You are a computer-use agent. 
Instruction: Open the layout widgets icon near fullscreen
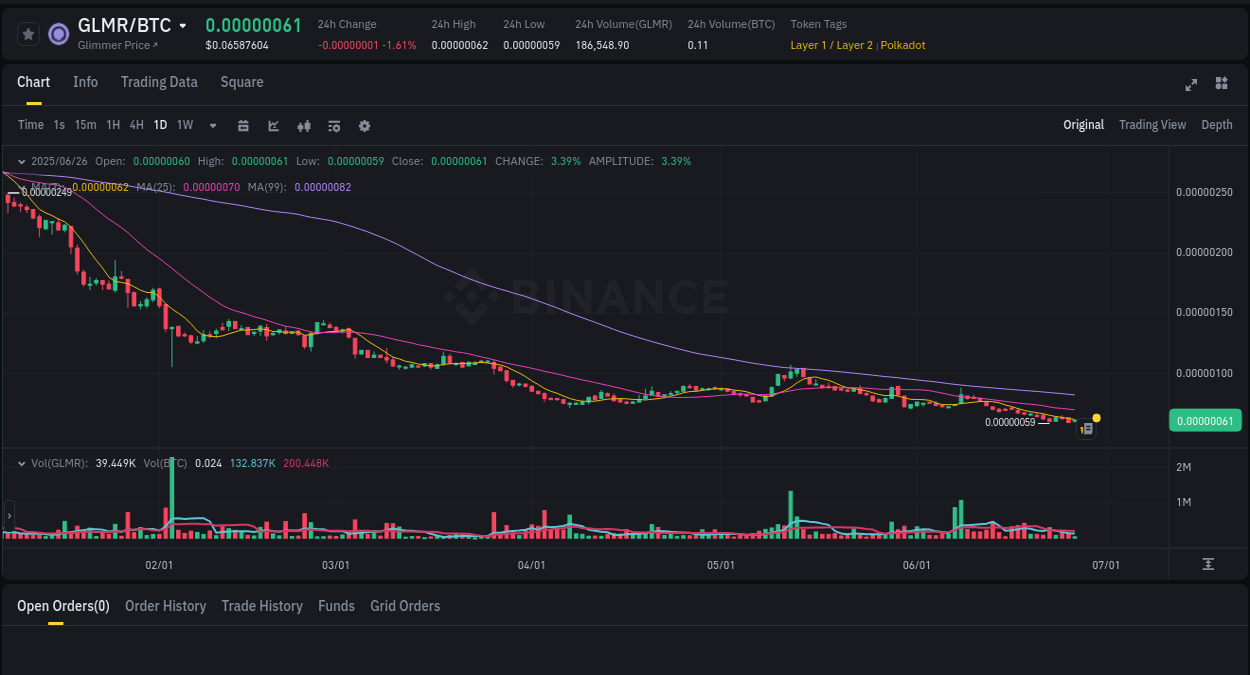click(x=1221, y=84)
